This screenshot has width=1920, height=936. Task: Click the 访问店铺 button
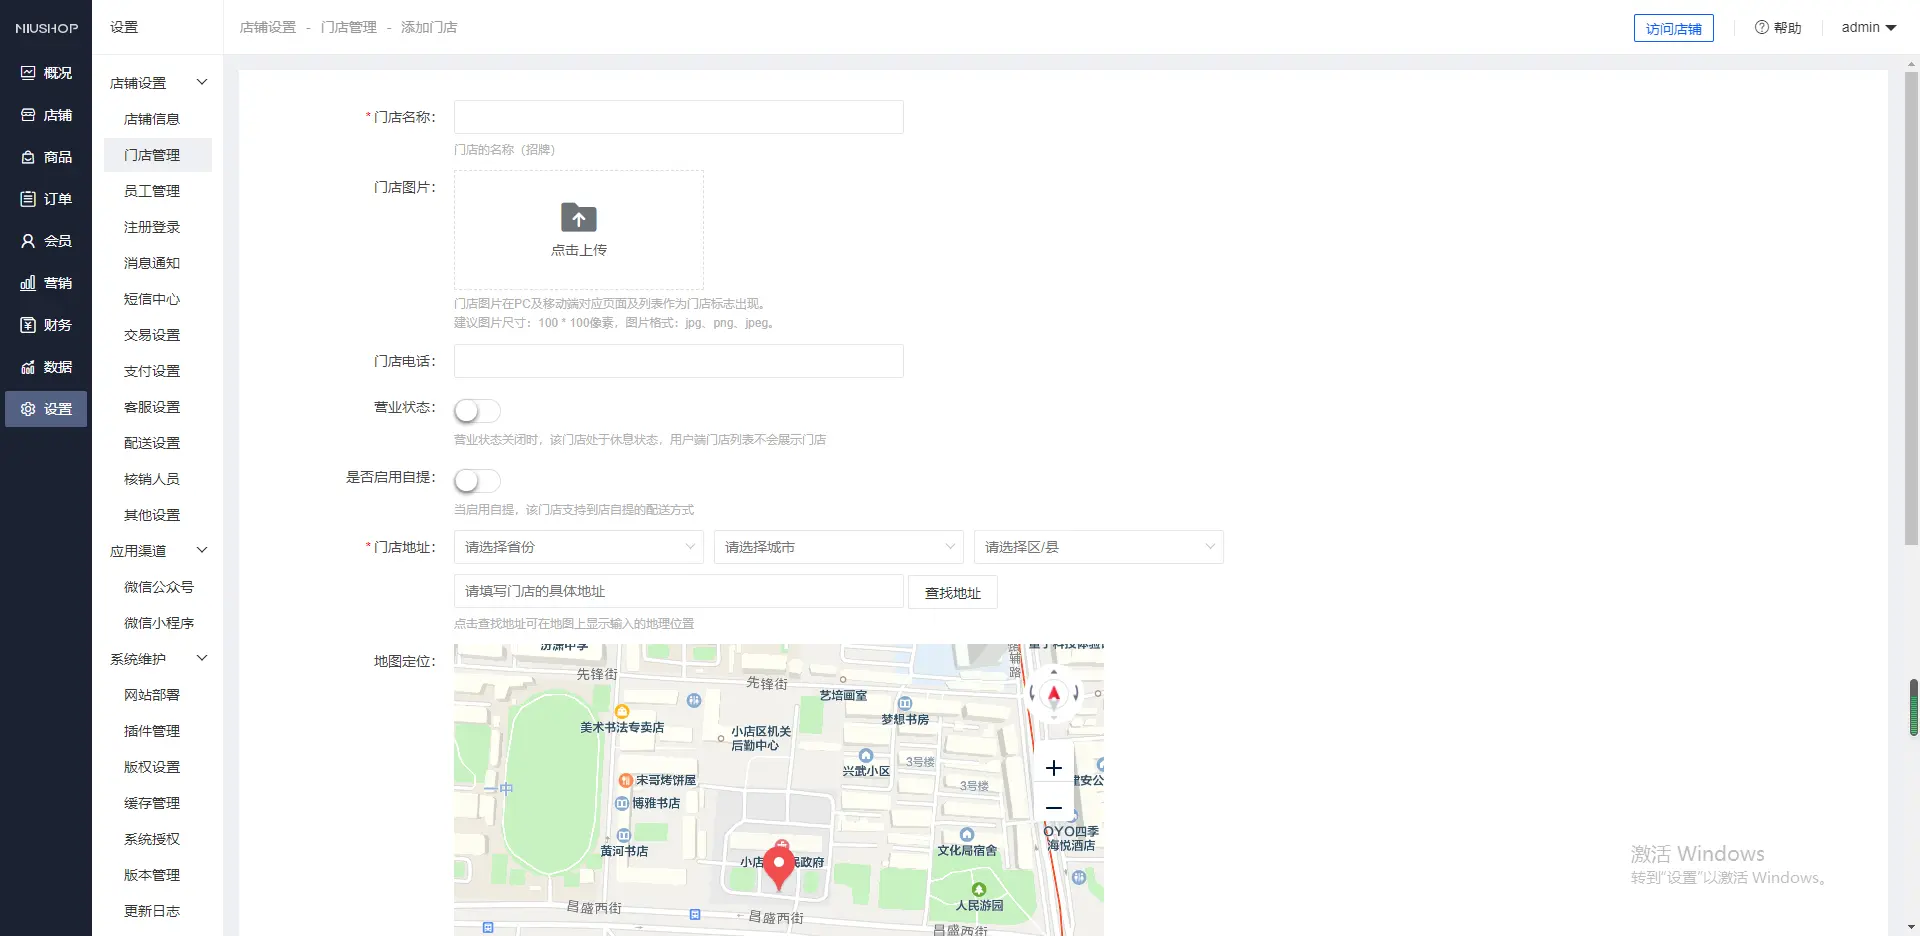pyautogui.click(x=1673, y=28)
